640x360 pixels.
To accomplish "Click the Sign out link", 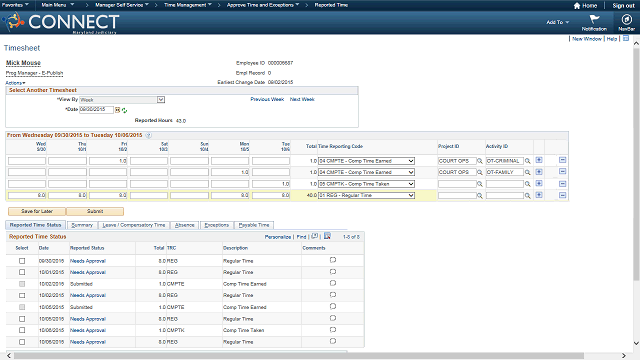I will pos(623,6).
